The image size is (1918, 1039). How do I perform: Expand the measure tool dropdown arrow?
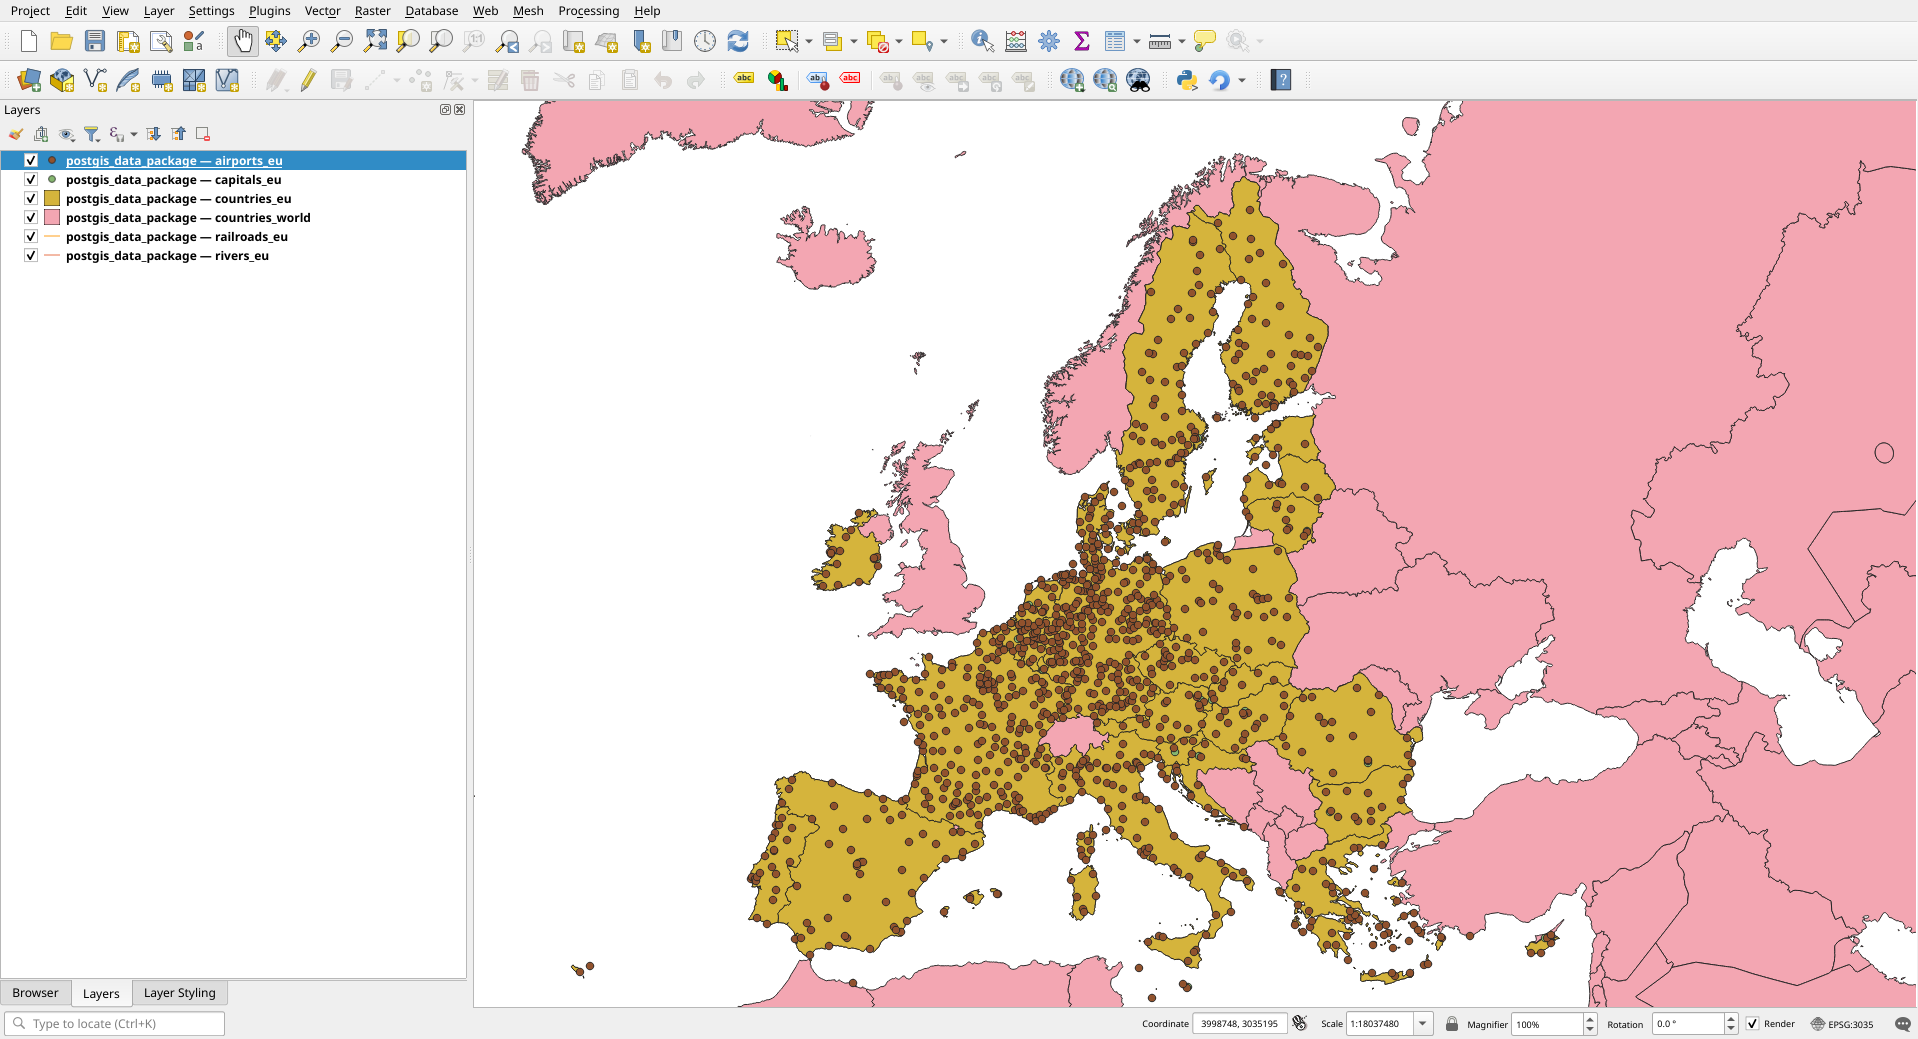(1181, 41)
